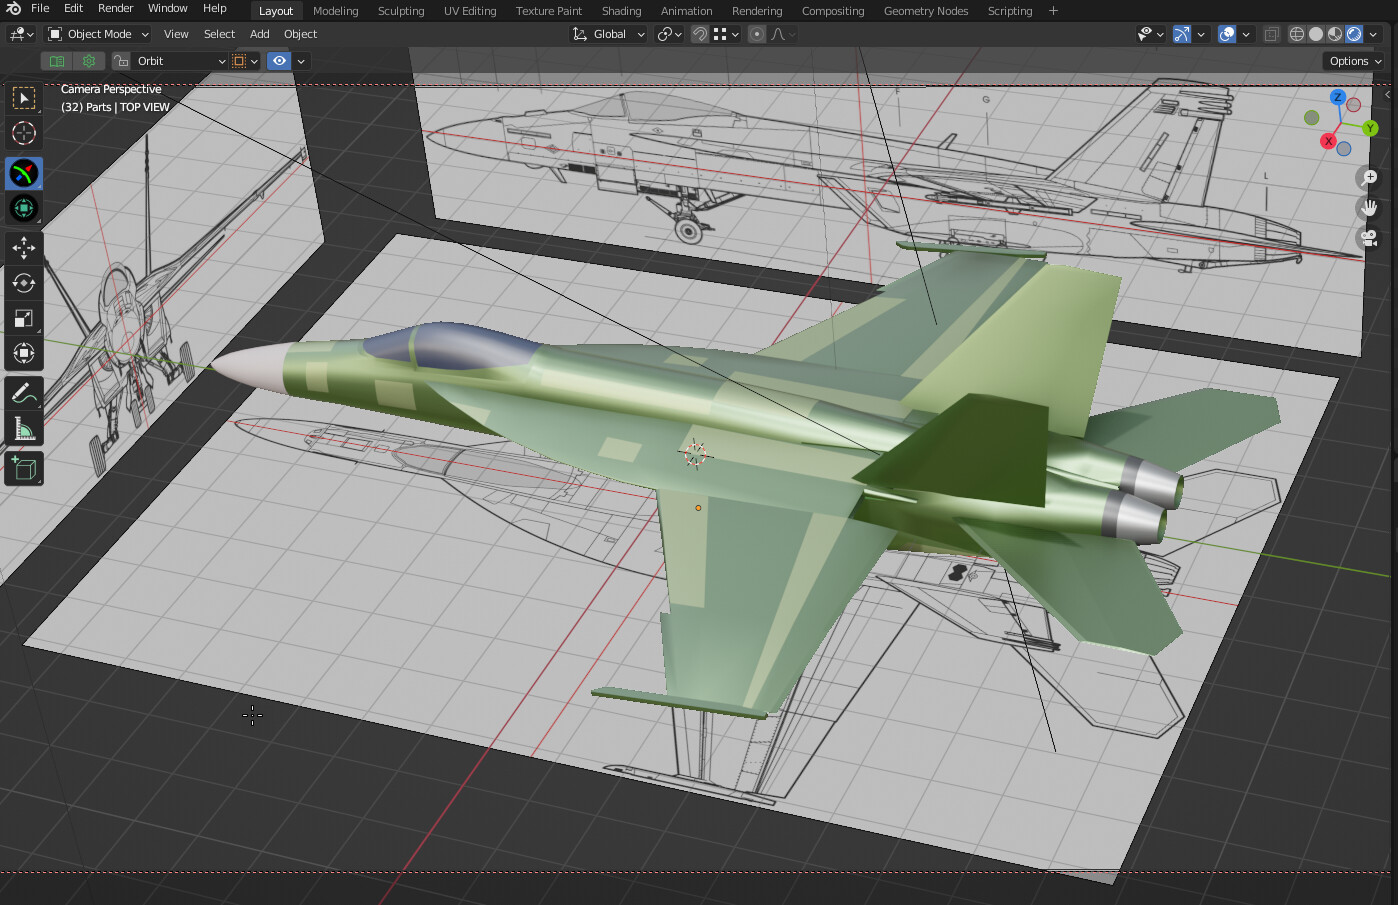
Task: Select rendered viewport shading
Action: (1354, 34)
